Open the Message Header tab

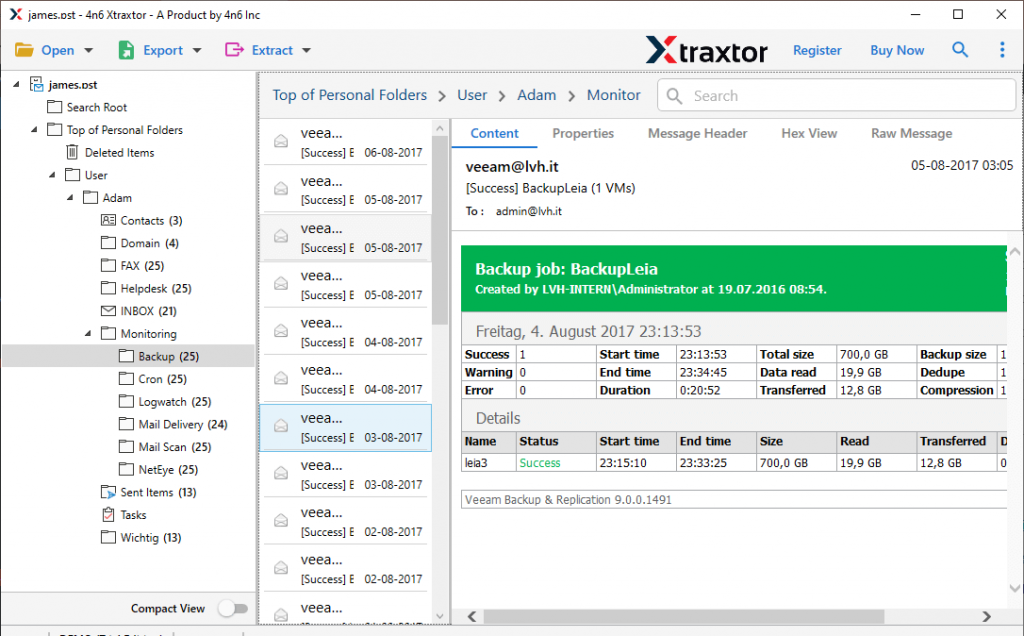coord(697,133)
